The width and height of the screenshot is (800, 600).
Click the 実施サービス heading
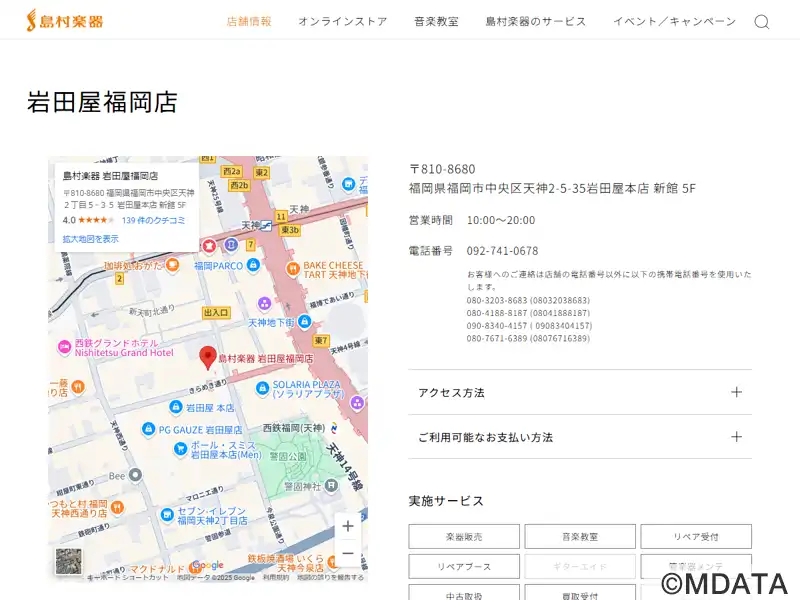click(x=446, y=501)
